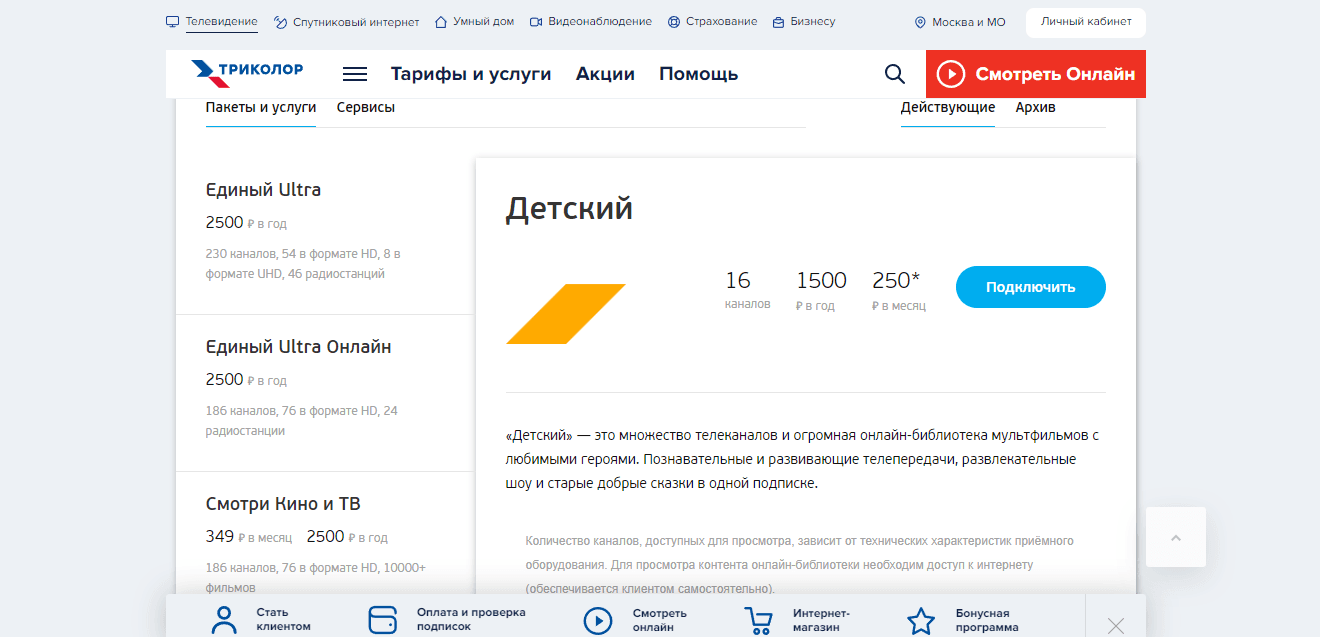Image resolution: width=1320 pixels, height=637 pixels.
Task: Open the hamburger menu
Action: click(354, 74)
